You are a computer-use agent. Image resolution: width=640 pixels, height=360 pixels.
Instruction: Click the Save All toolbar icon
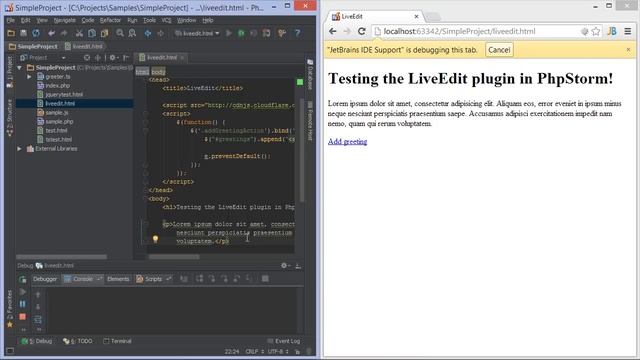click(x=23, y=33)
